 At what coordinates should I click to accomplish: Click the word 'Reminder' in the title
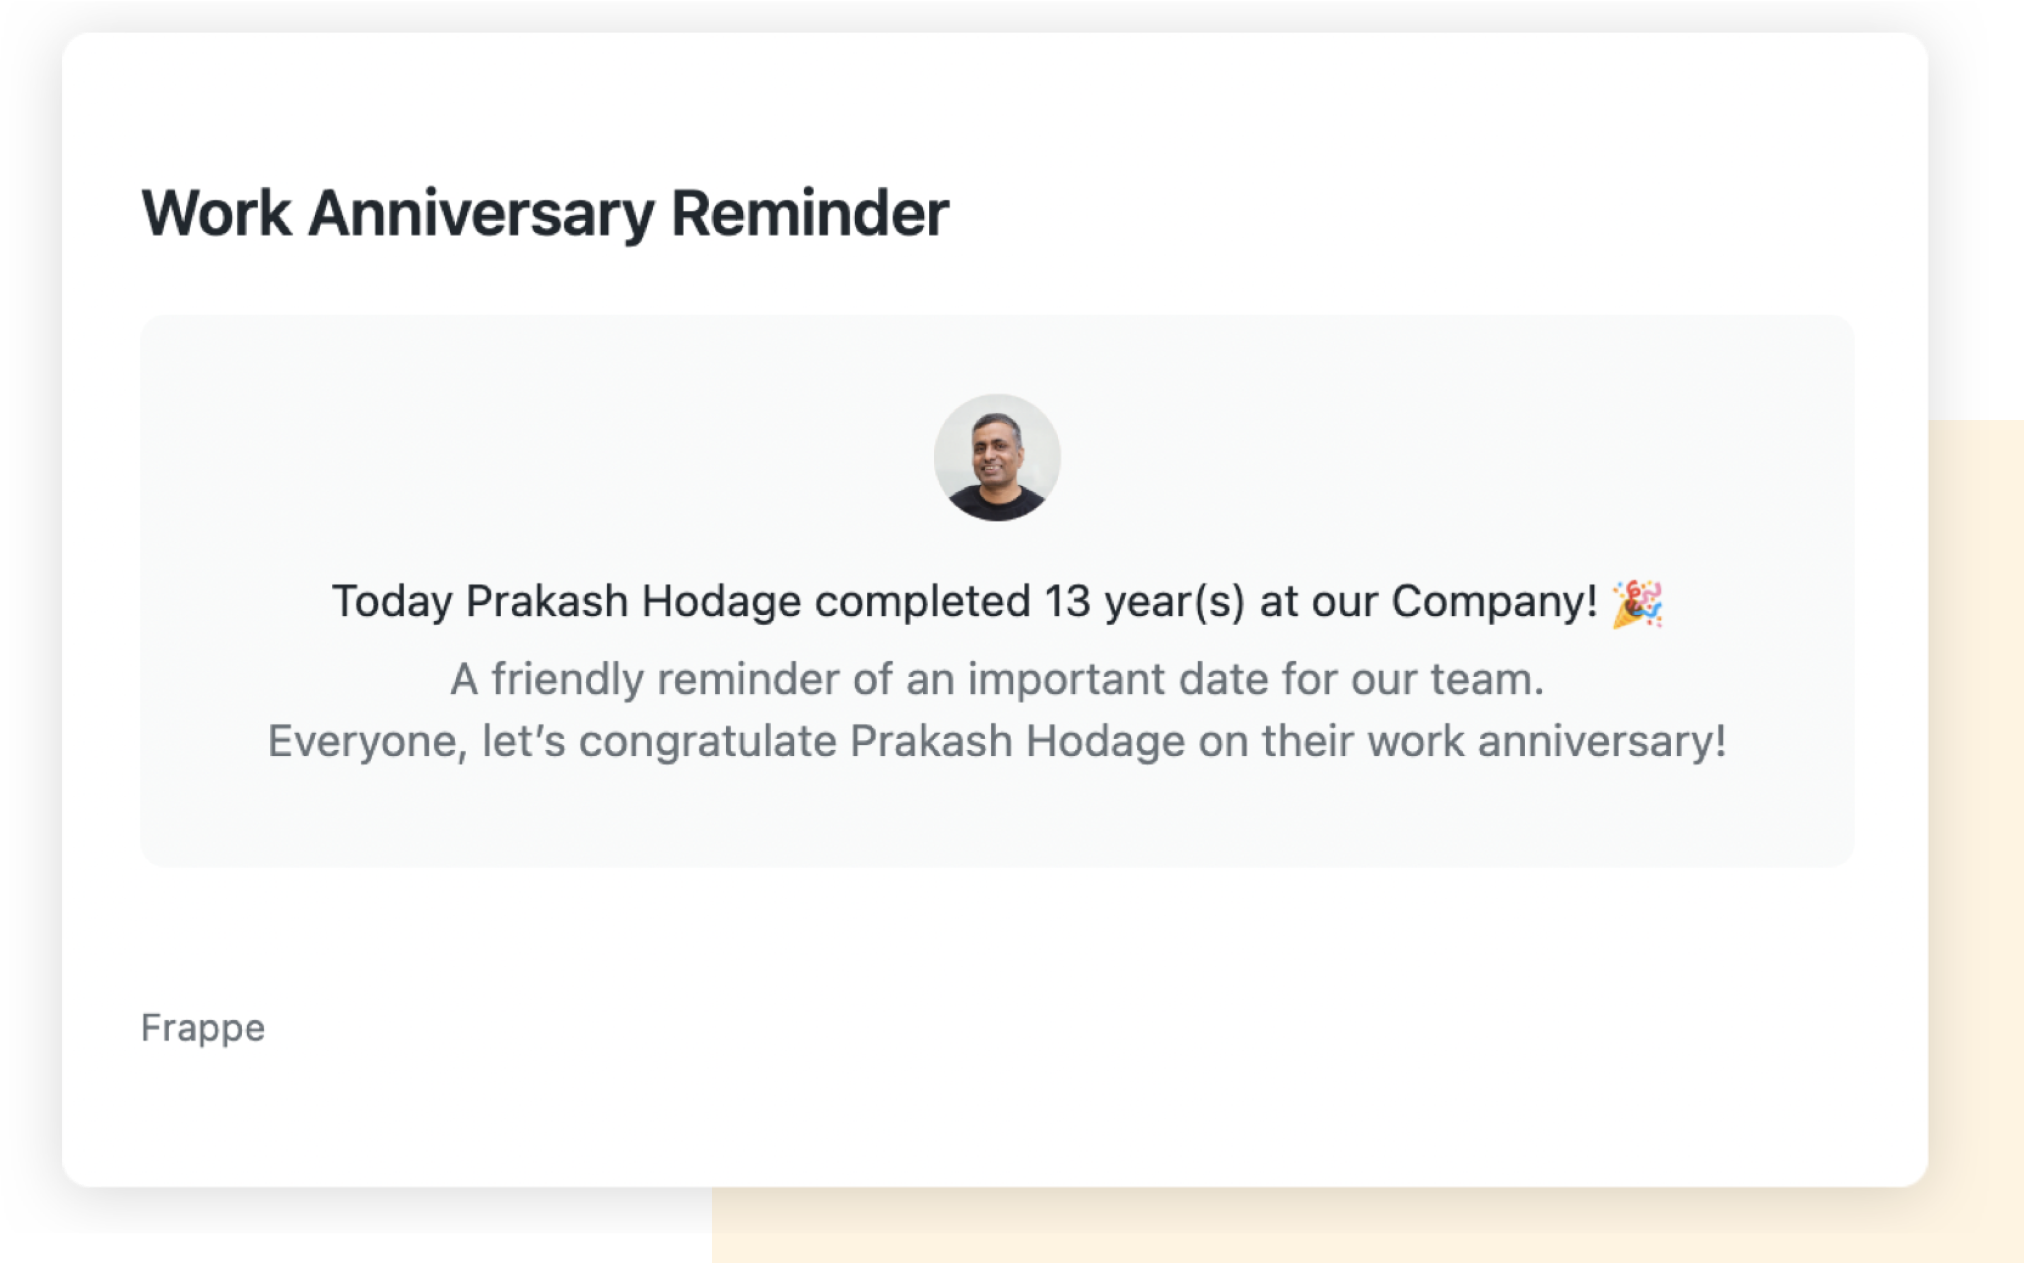click(x=810, y=213)
